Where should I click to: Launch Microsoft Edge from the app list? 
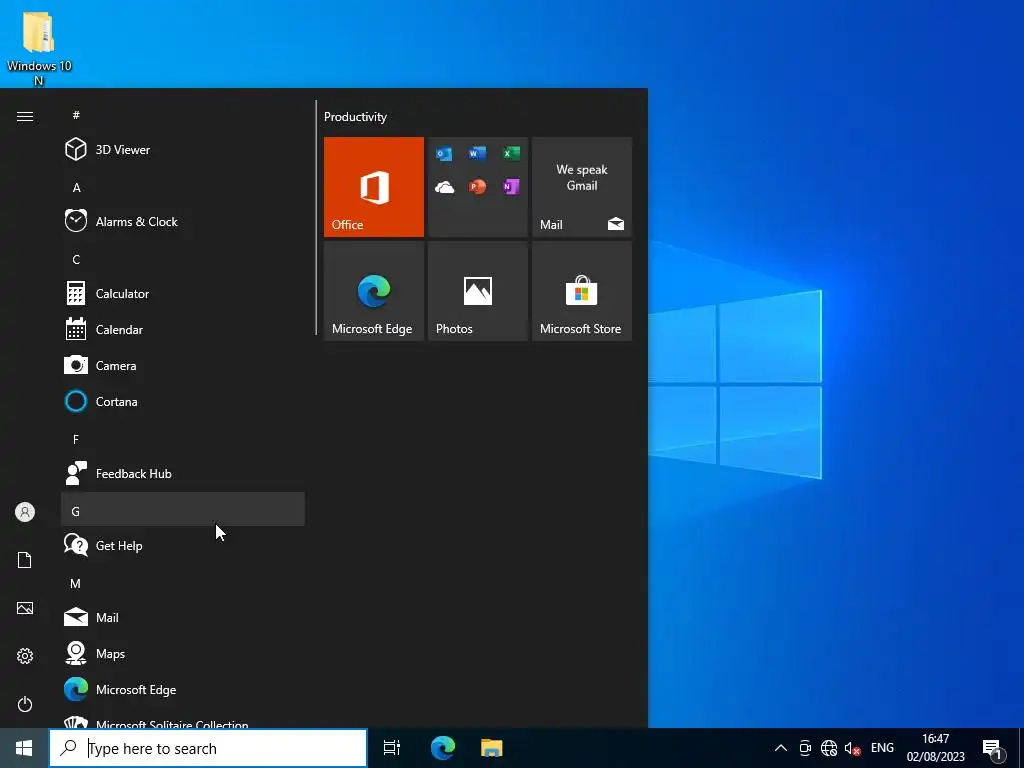(183, 689)
